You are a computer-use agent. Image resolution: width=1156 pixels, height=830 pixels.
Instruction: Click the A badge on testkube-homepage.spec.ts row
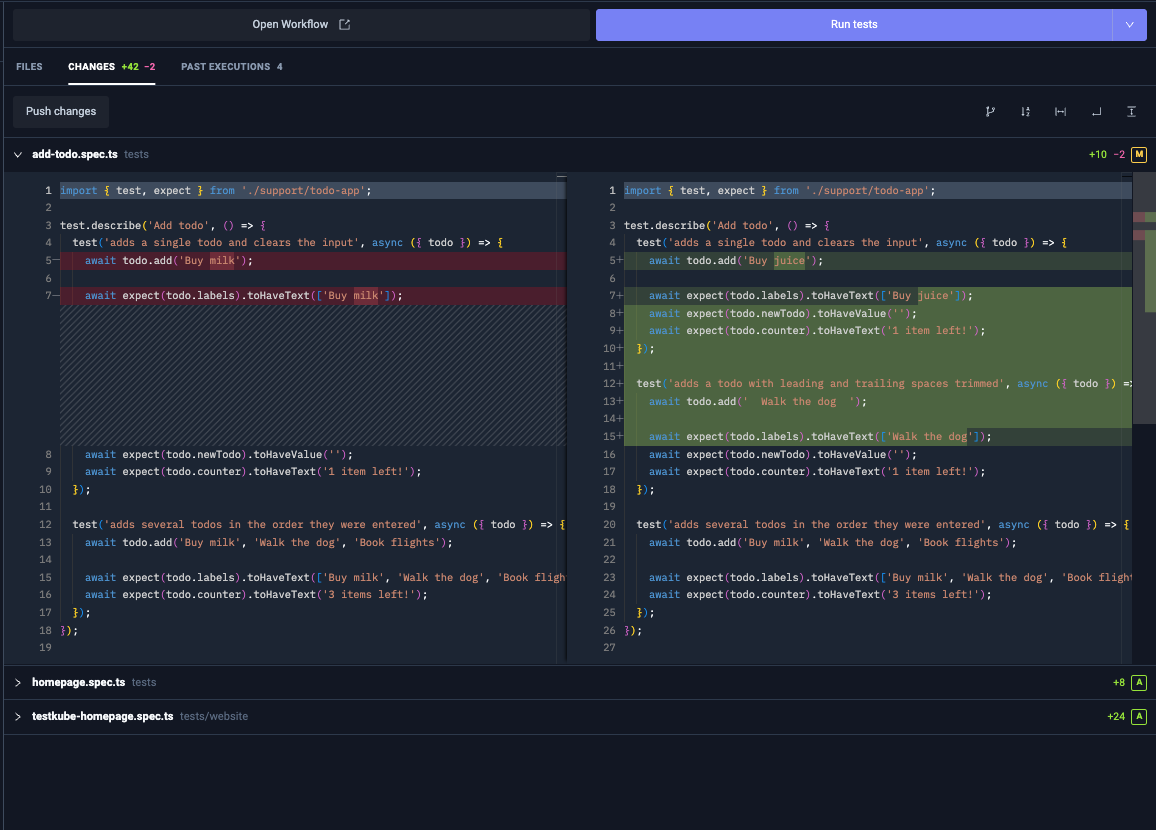point(1139,716)
